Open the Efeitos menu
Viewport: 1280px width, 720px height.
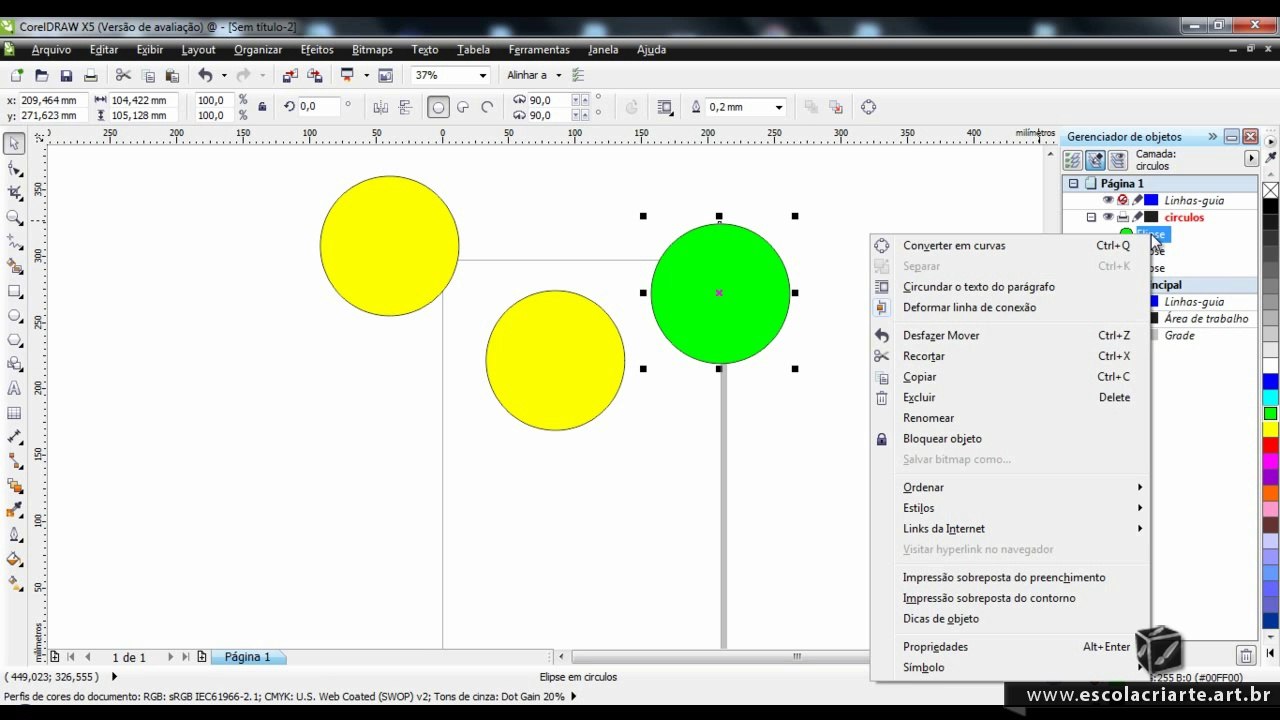pyautogui.click(x=317, y=49)
